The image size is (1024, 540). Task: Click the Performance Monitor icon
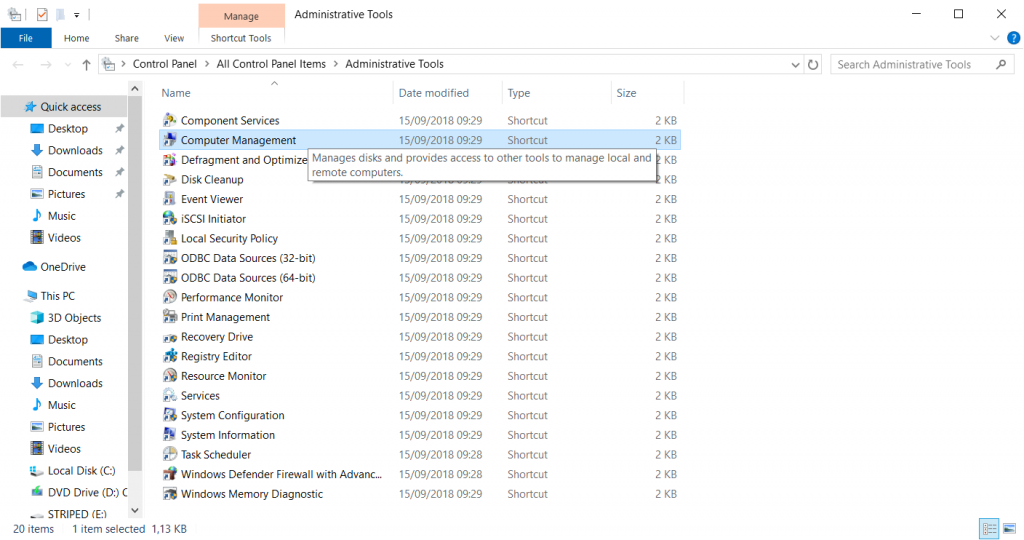tap(170, 296)
